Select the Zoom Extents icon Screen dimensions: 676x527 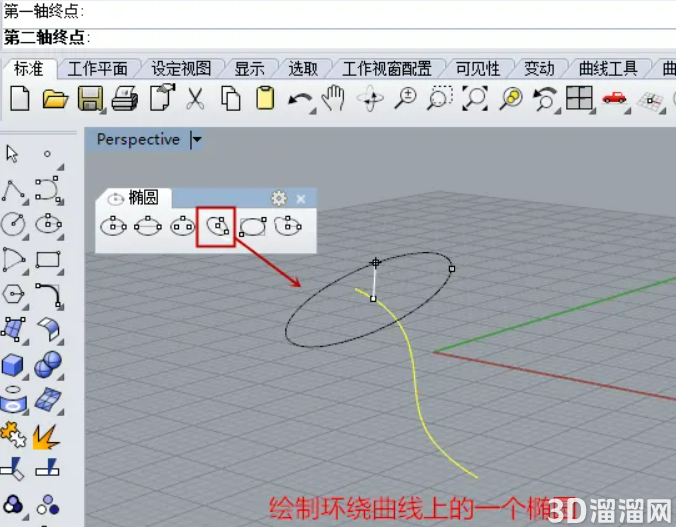tap(475, 98)
